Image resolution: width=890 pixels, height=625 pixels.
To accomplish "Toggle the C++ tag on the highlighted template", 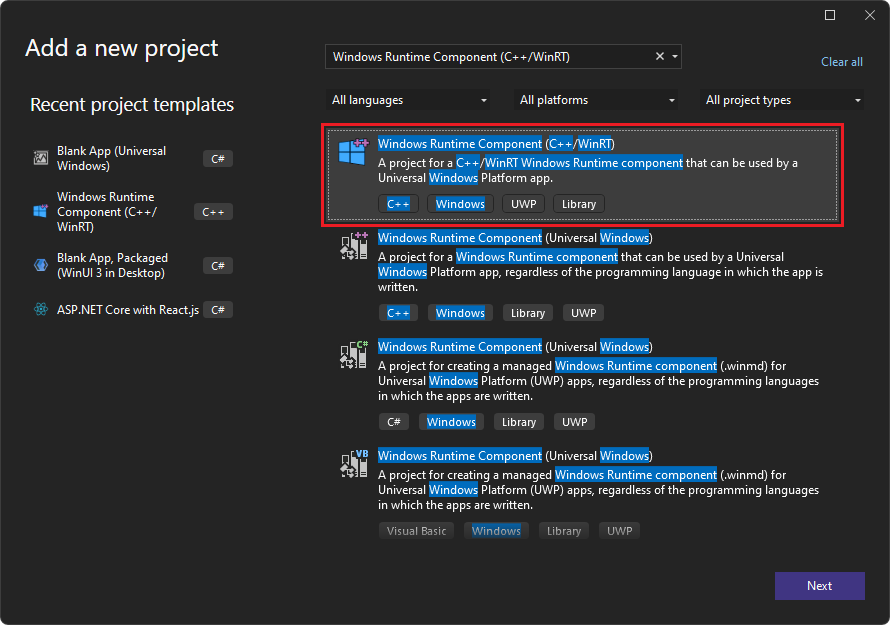I will tap(398, 203).
